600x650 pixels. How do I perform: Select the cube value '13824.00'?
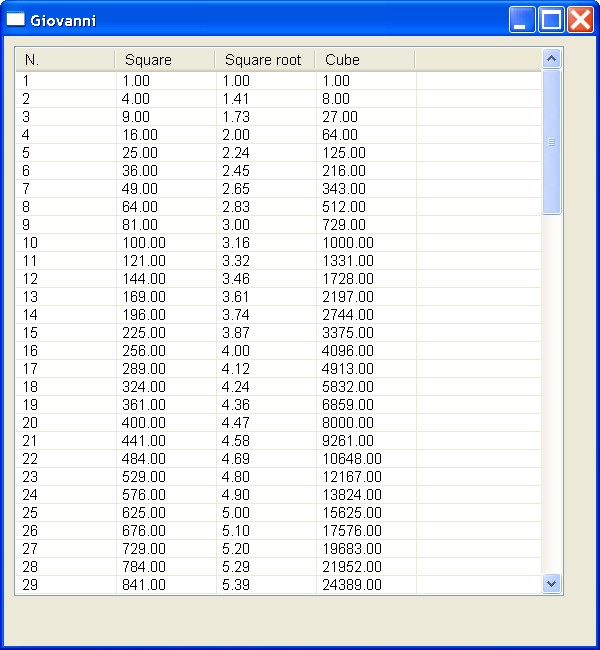click(352, 495)
